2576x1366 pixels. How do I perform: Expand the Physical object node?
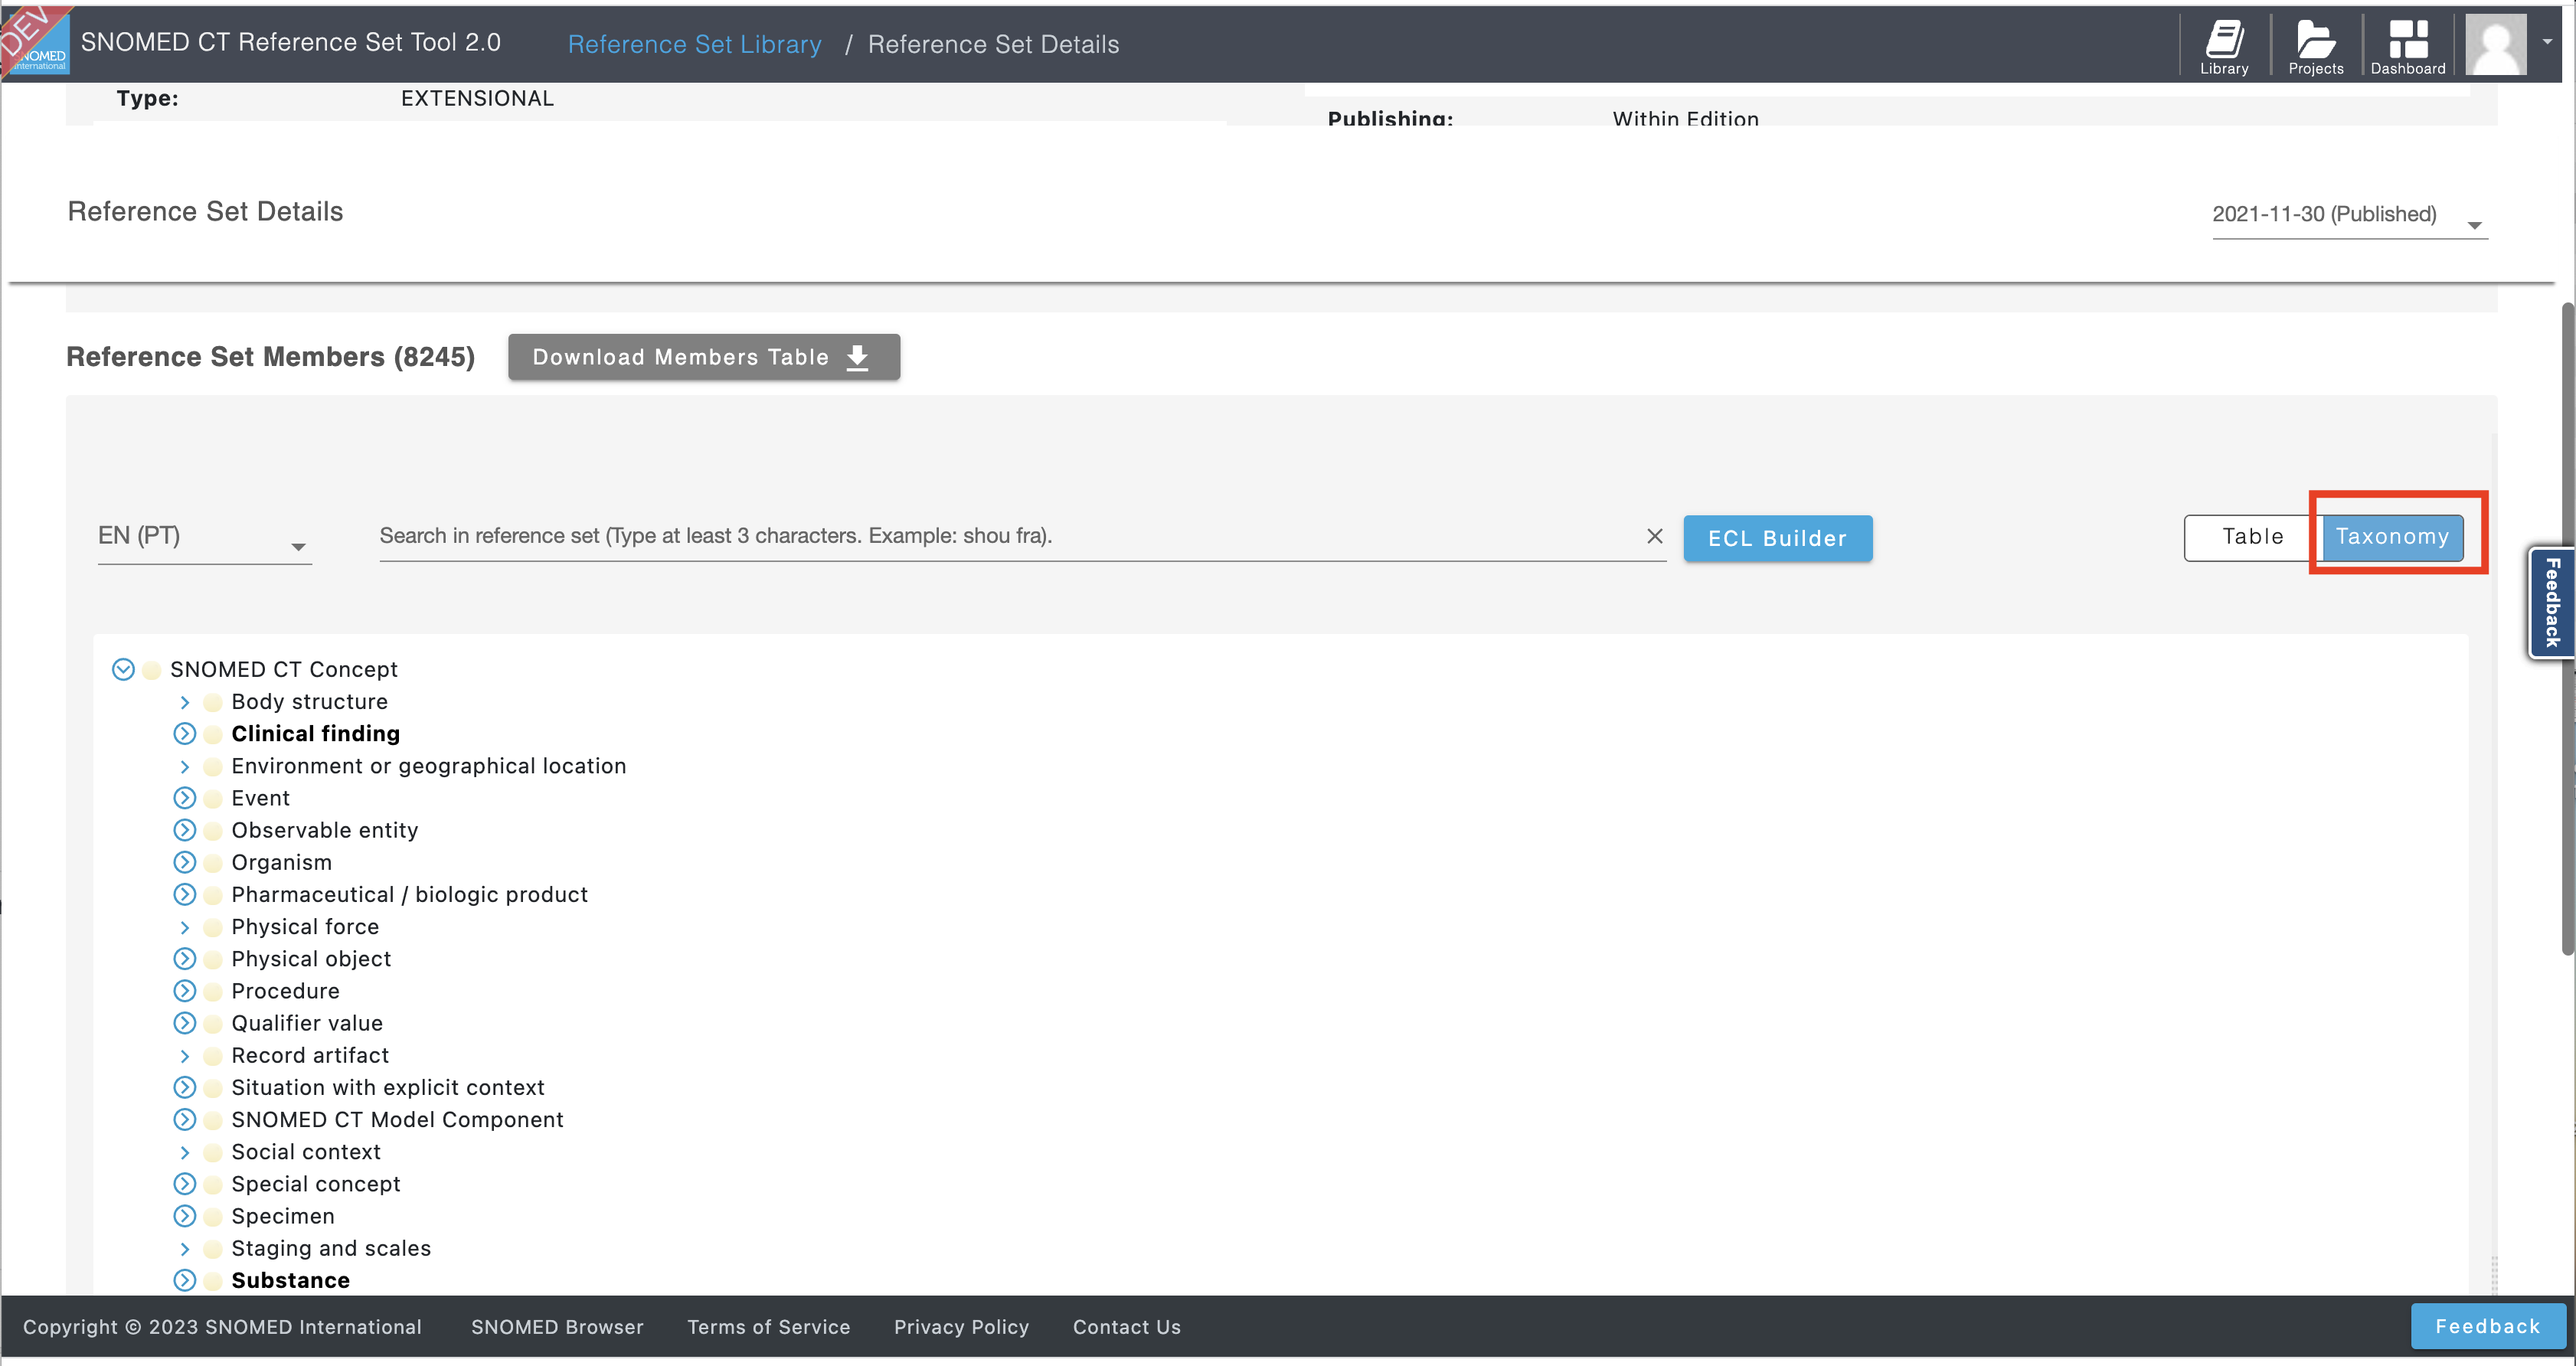185,959
